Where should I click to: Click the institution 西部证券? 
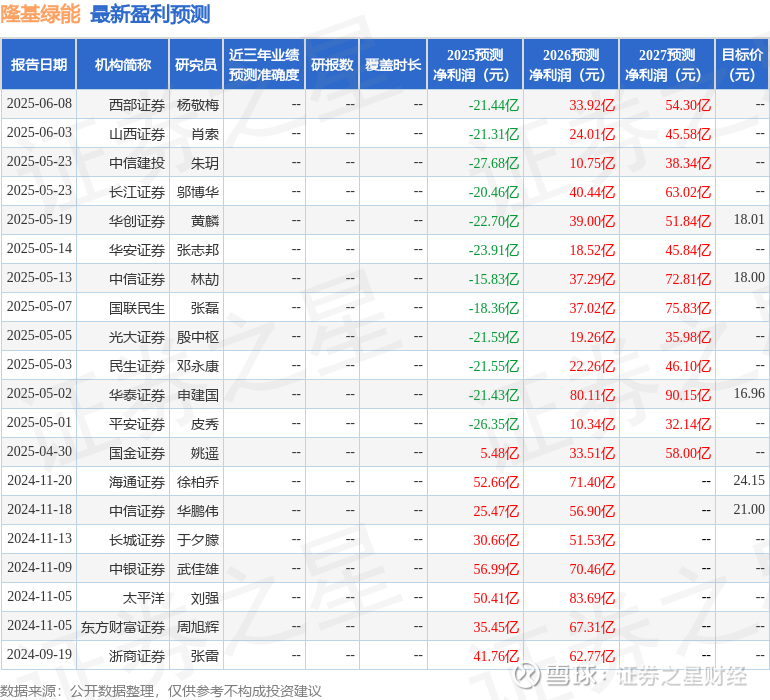coord(137,105)
